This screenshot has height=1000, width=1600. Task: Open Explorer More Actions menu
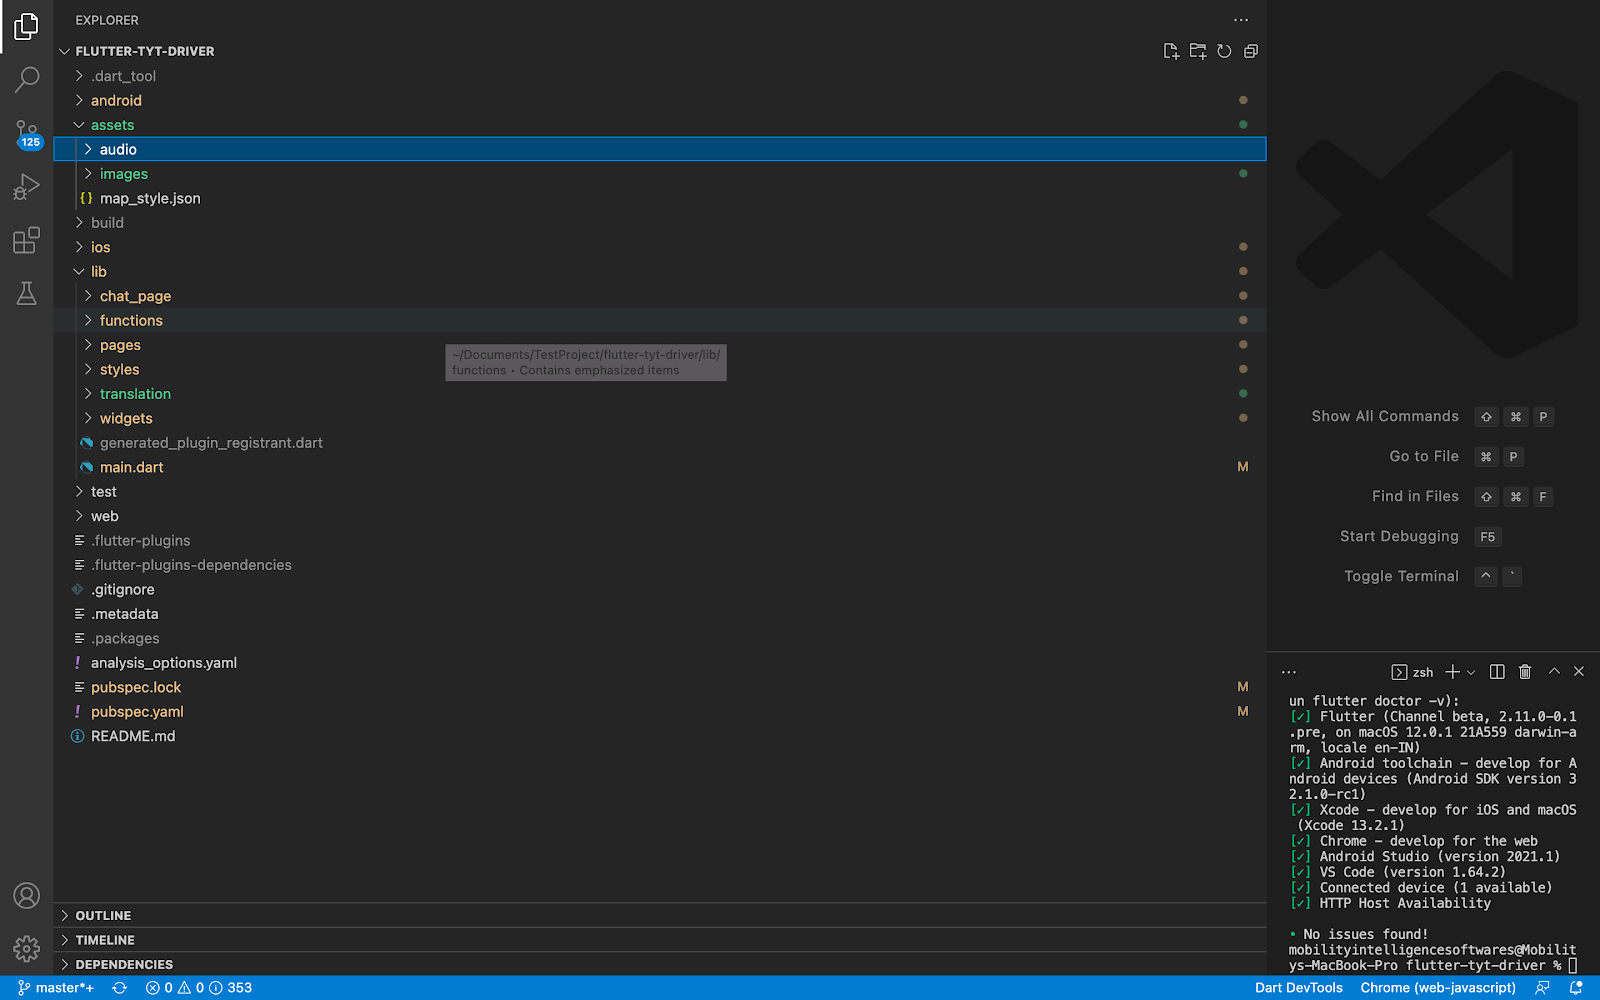(1241, 19)
